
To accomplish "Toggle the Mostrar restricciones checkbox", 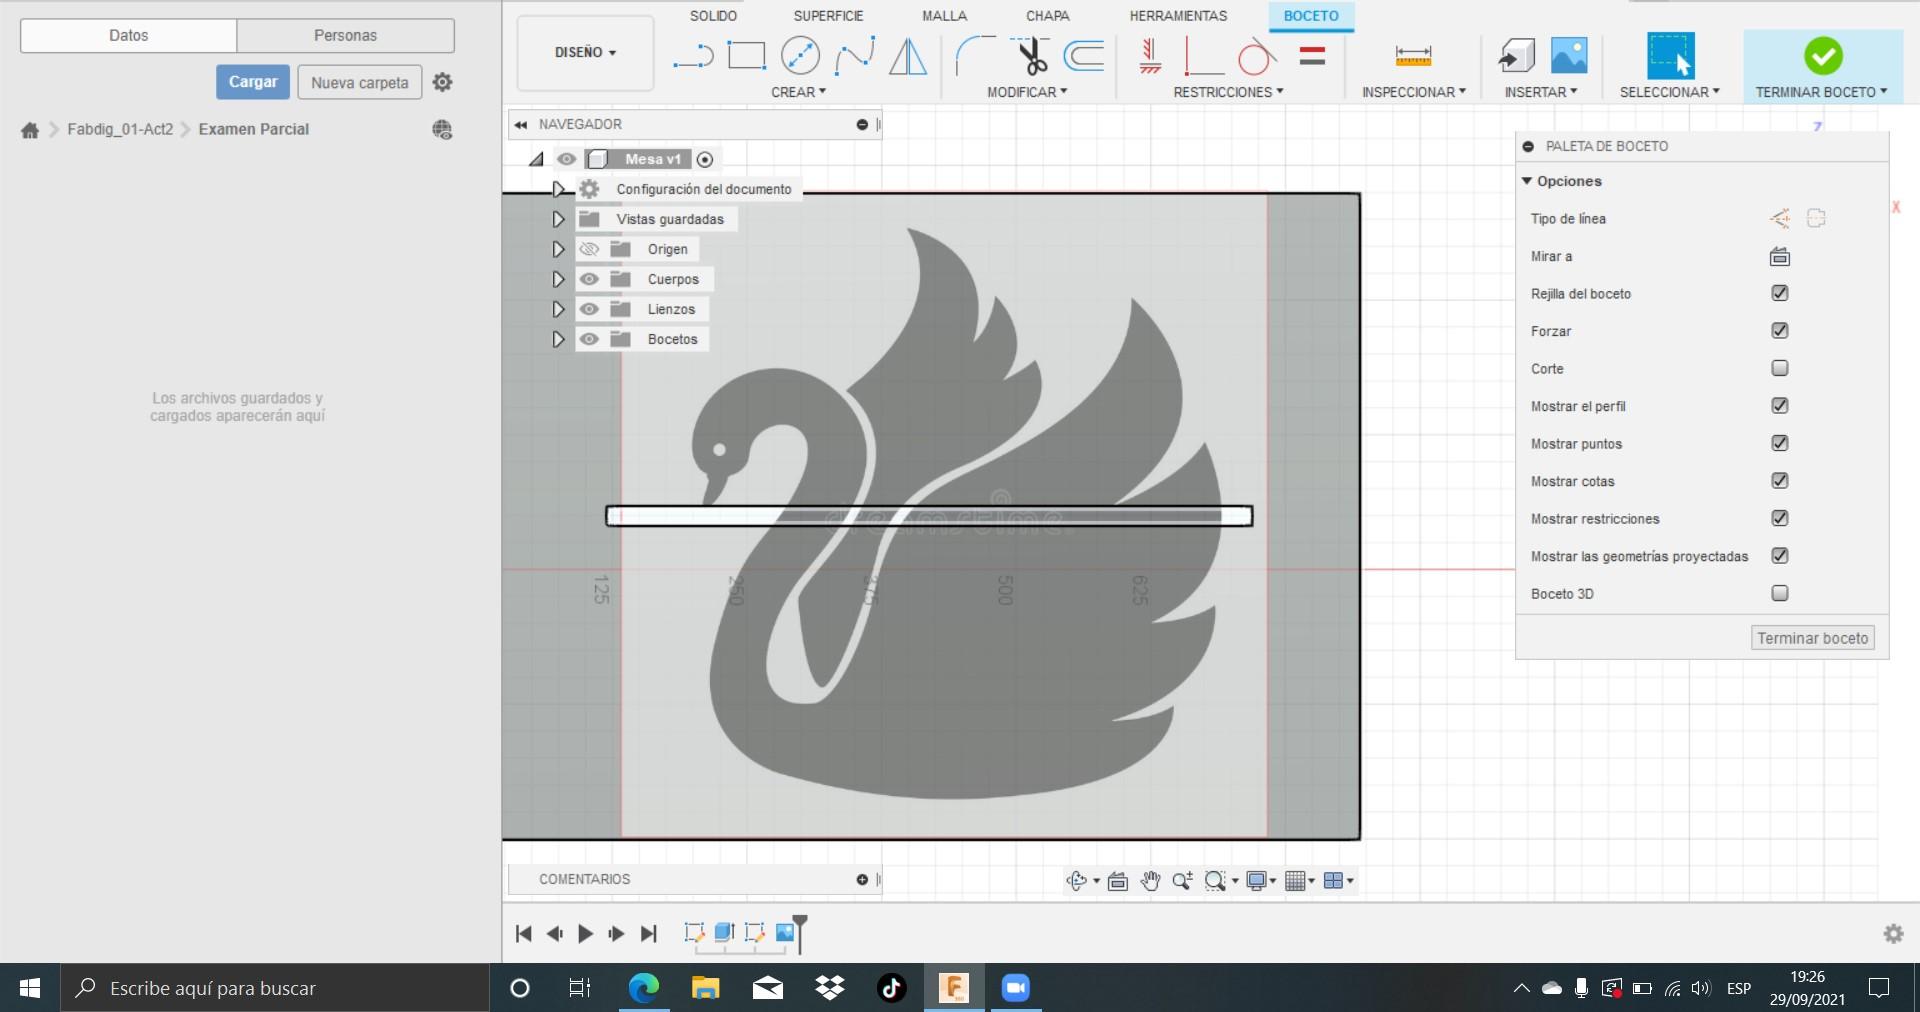I will (1780, 518).
